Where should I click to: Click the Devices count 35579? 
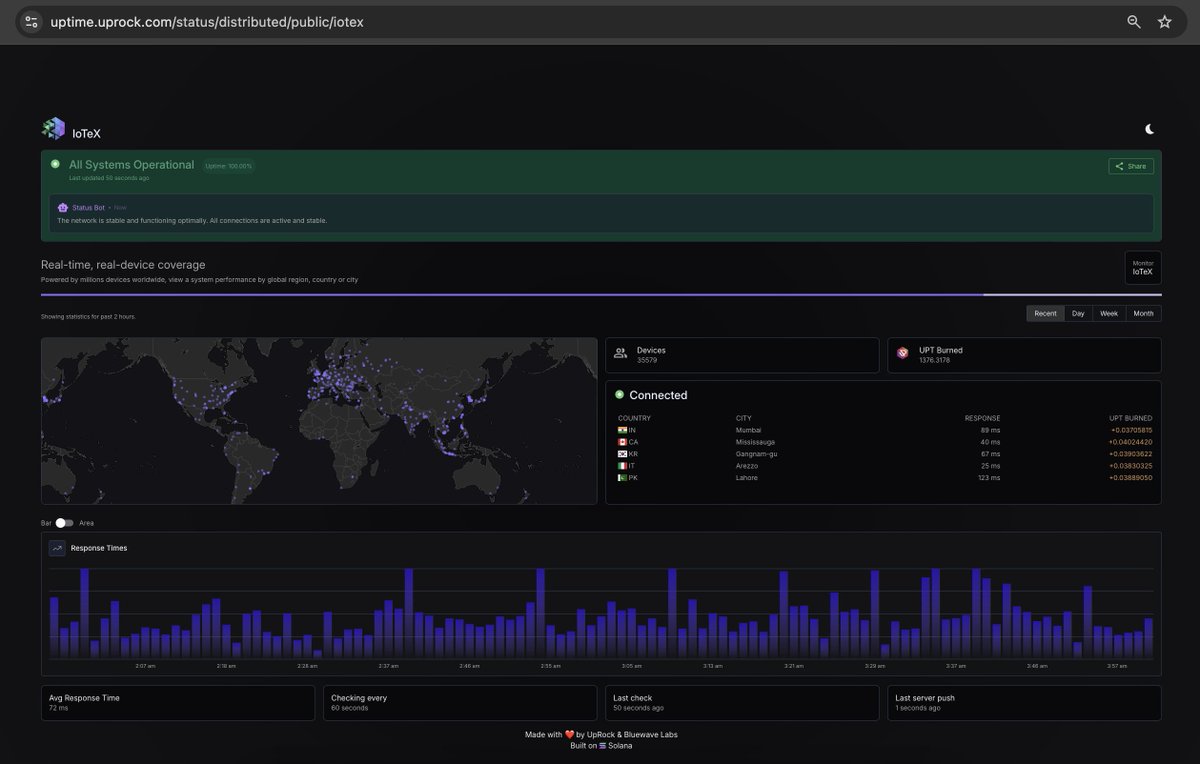647,359
